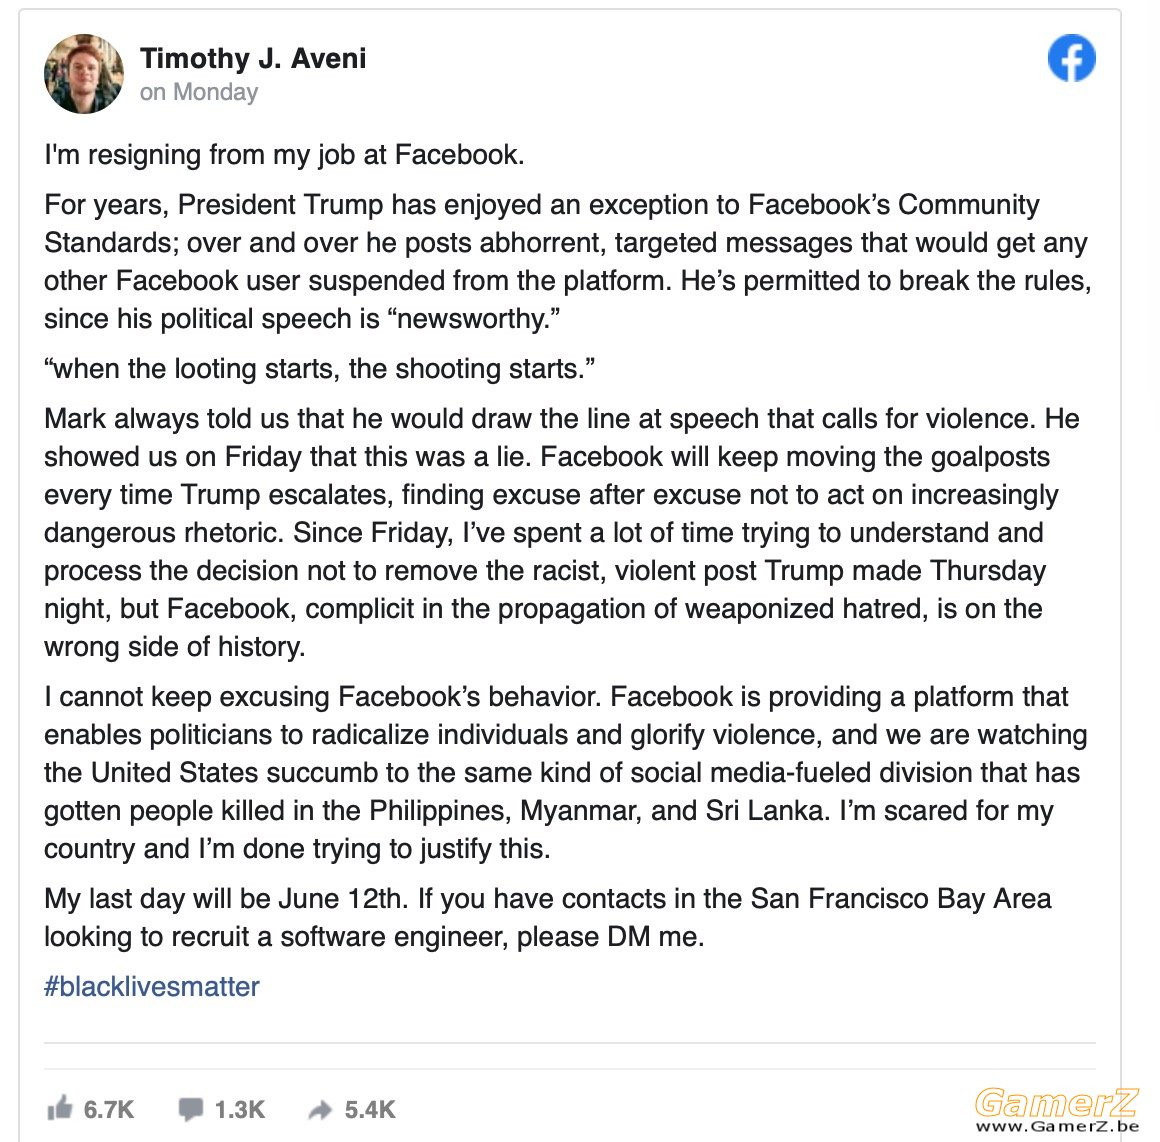Click the phrase 'Philippines, Myanmar, and Sri Lanka'
The width and height of the screenshot is (1160, 1142).
click(596, 811)
